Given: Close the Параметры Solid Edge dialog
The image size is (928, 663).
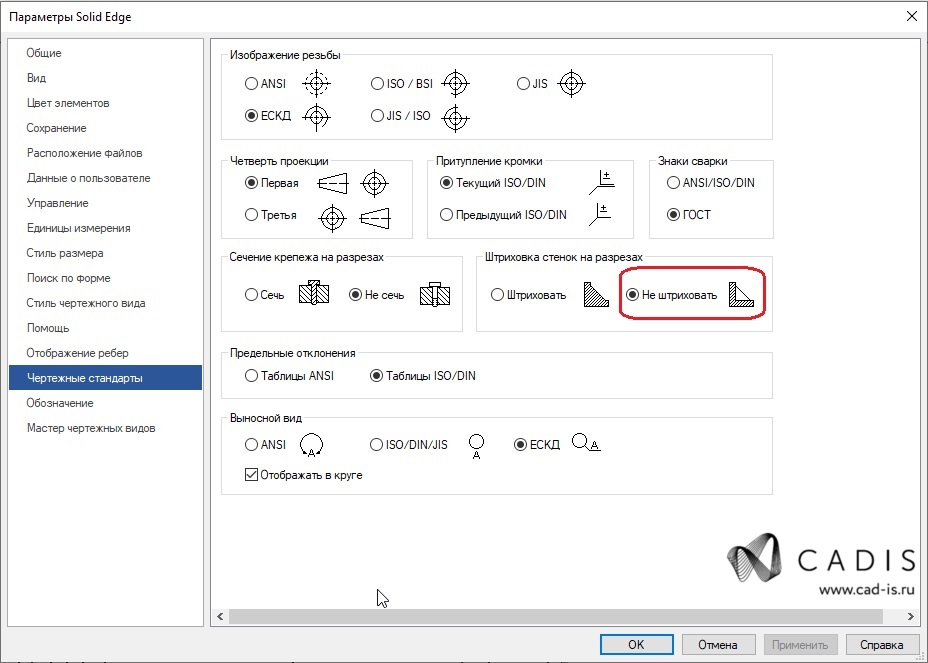Looking at the screenshot, I should [912, 16].
